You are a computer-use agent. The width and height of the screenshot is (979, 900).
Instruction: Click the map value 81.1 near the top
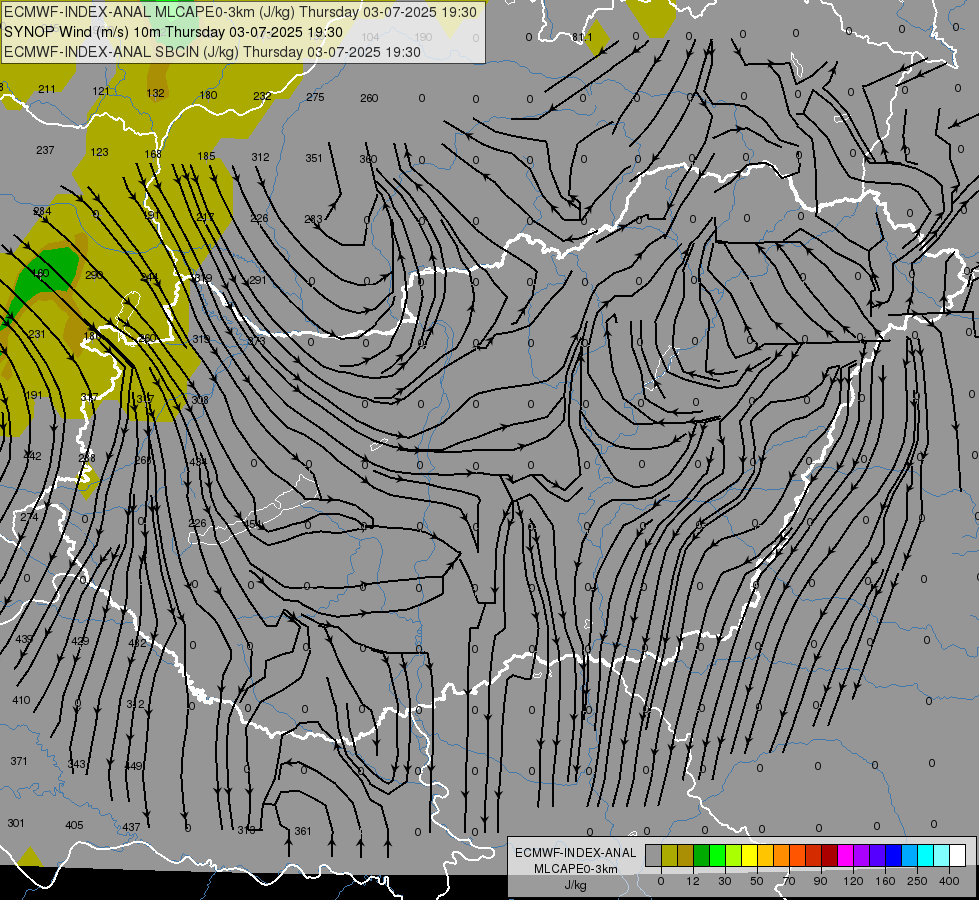point(582,37)
